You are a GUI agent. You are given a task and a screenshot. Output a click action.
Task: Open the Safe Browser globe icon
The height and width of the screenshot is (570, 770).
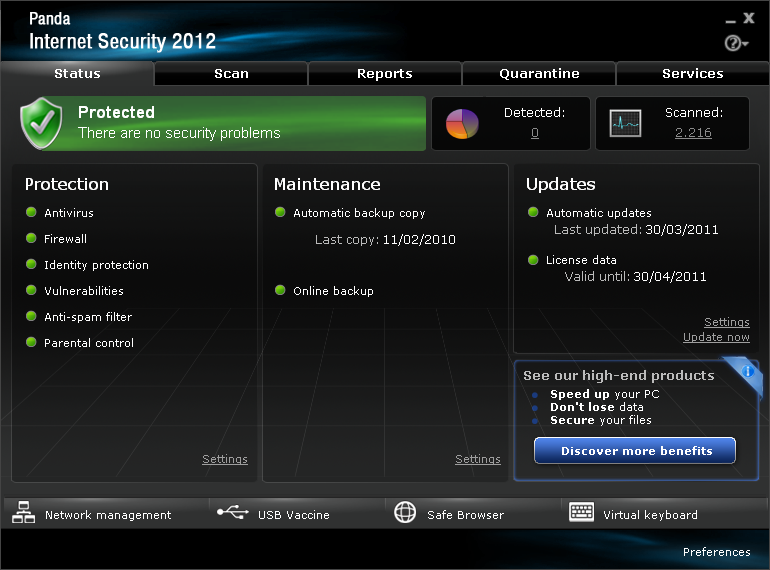coord(405,514)
